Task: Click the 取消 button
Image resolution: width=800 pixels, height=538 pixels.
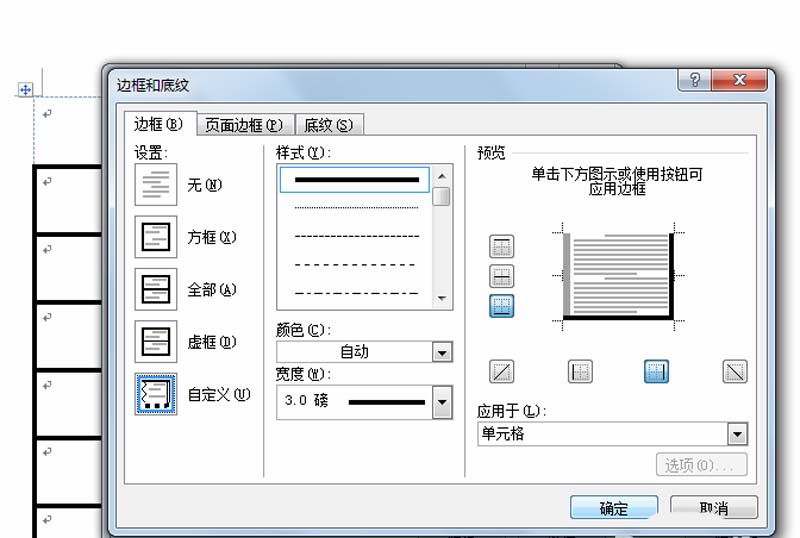Action: coord(714,508)
